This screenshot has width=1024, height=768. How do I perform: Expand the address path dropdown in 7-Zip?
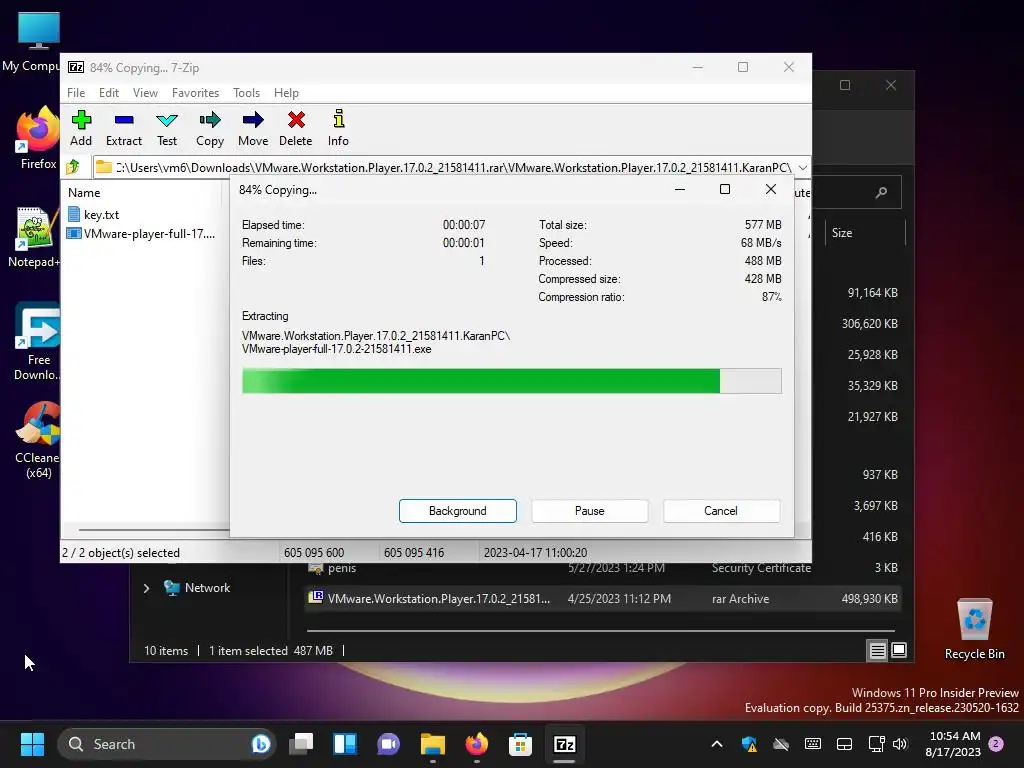[803, 167]
